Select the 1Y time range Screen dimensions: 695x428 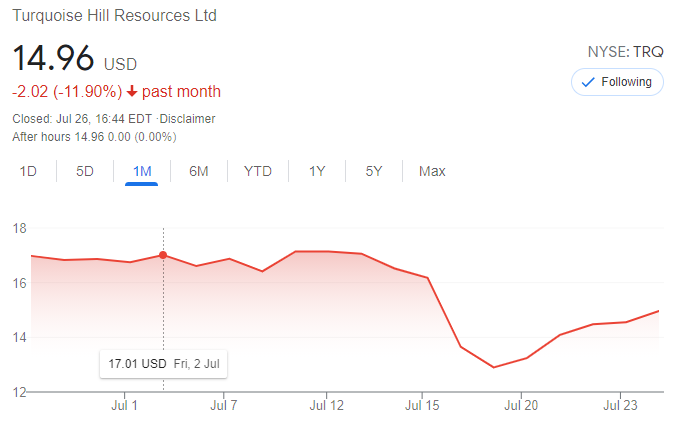tap(317, 171)
